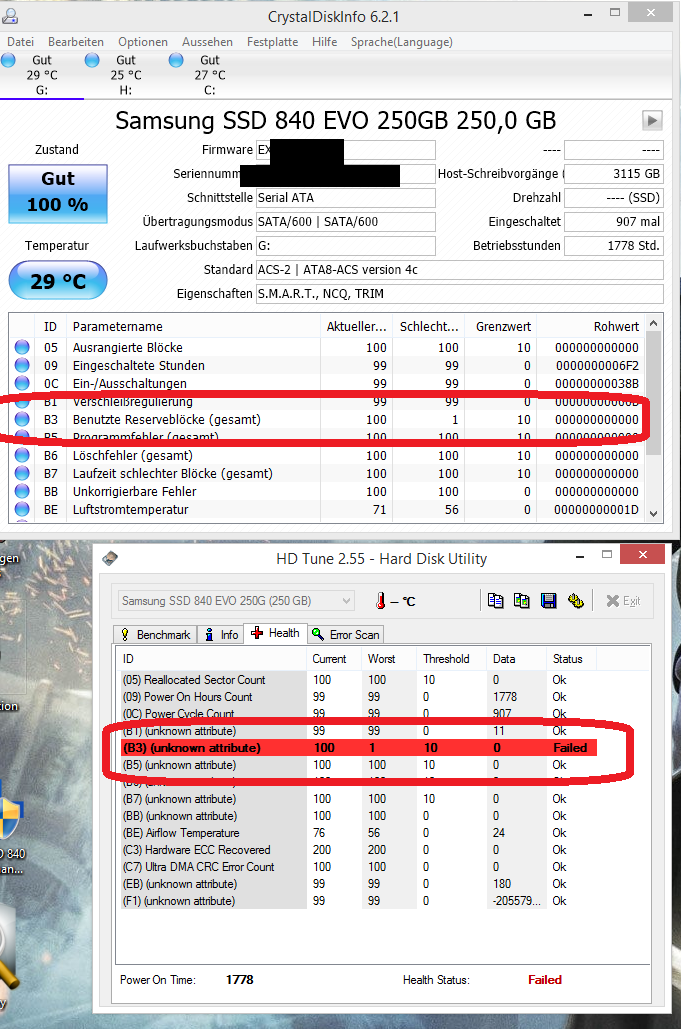Click the Parametername column header
This screenshot has width=681, height=1029.
click(x=194, y=326)
